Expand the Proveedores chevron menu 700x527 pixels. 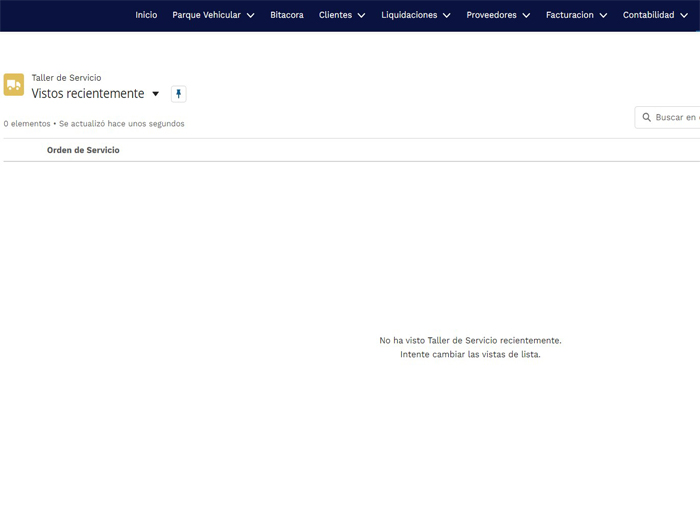point(525,16)
